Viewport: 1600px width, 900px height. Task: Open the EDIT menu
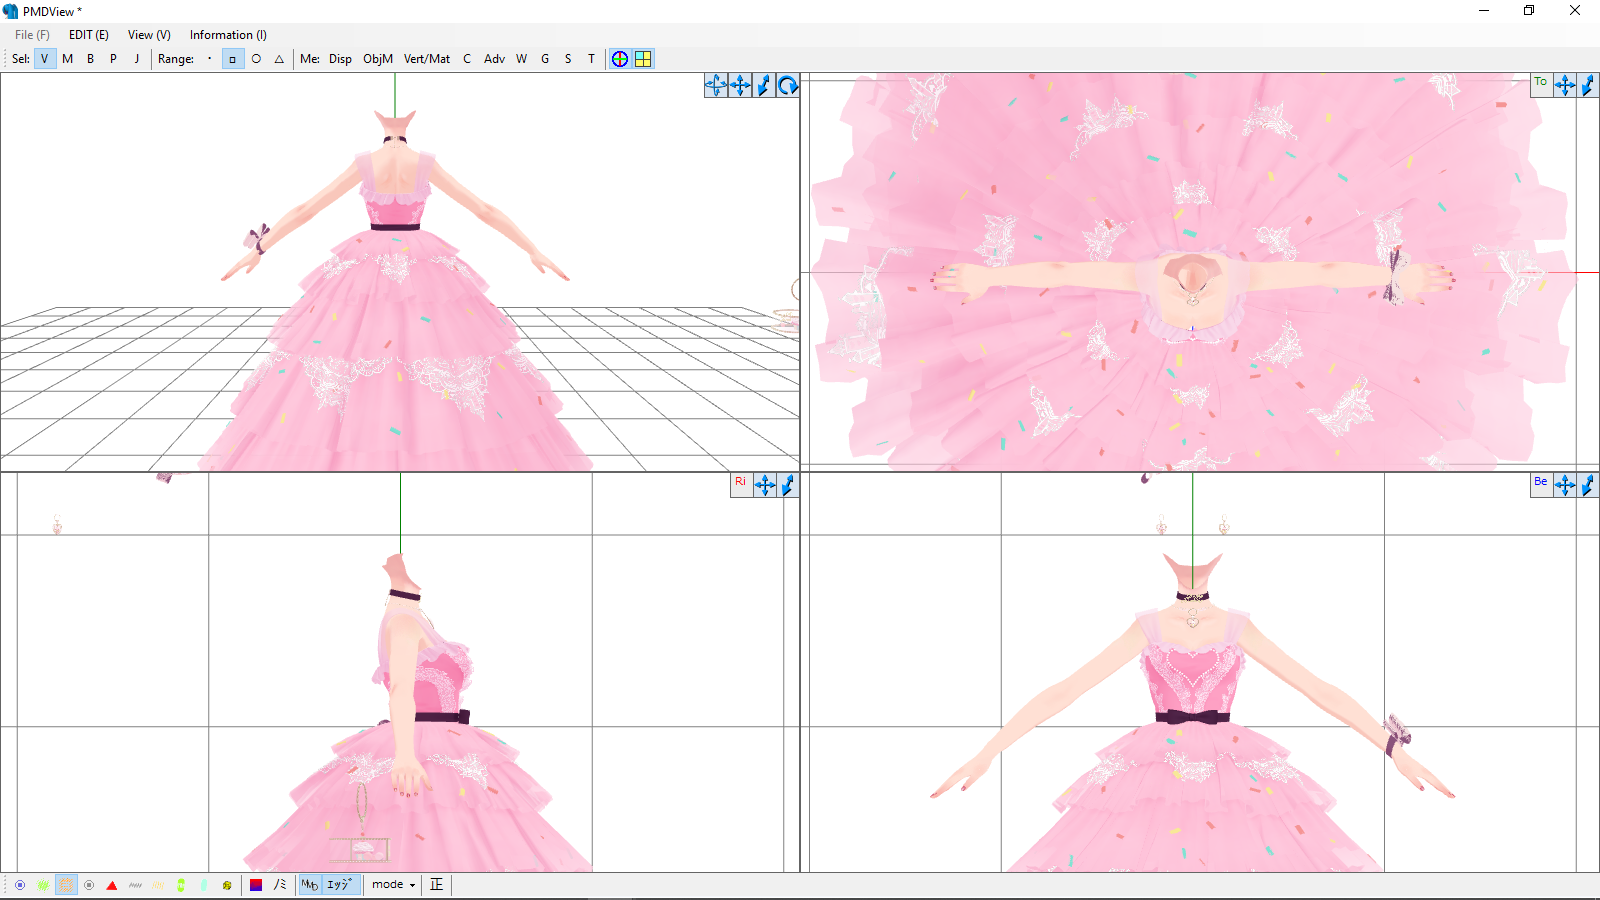coord(88,34)
